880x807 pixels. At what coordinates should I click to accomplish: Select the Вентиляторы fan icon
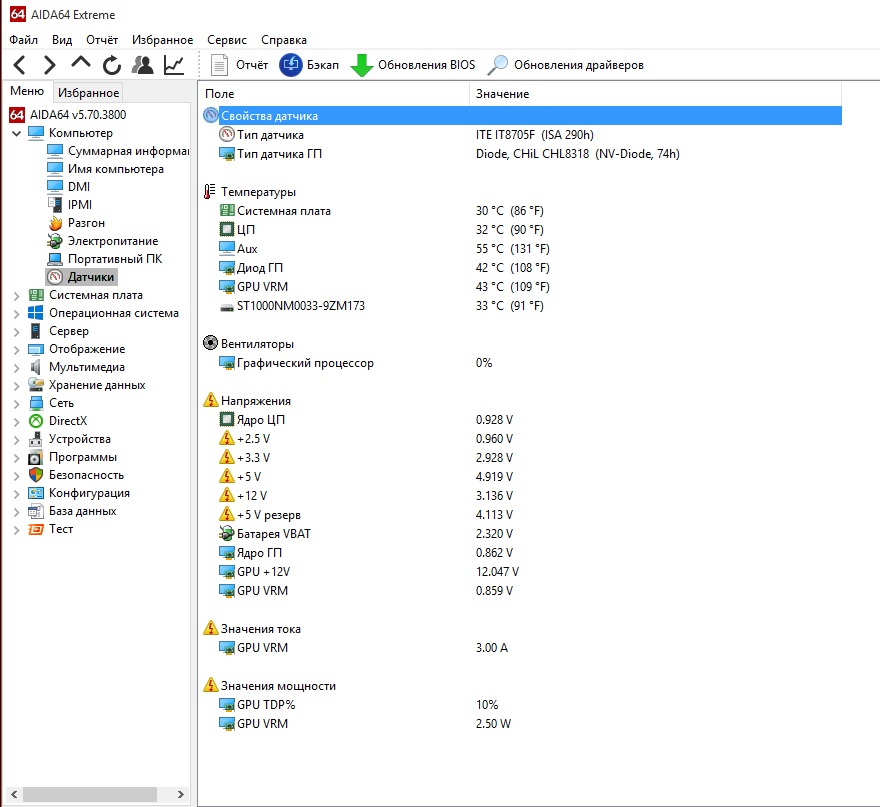tap(210, 343)
